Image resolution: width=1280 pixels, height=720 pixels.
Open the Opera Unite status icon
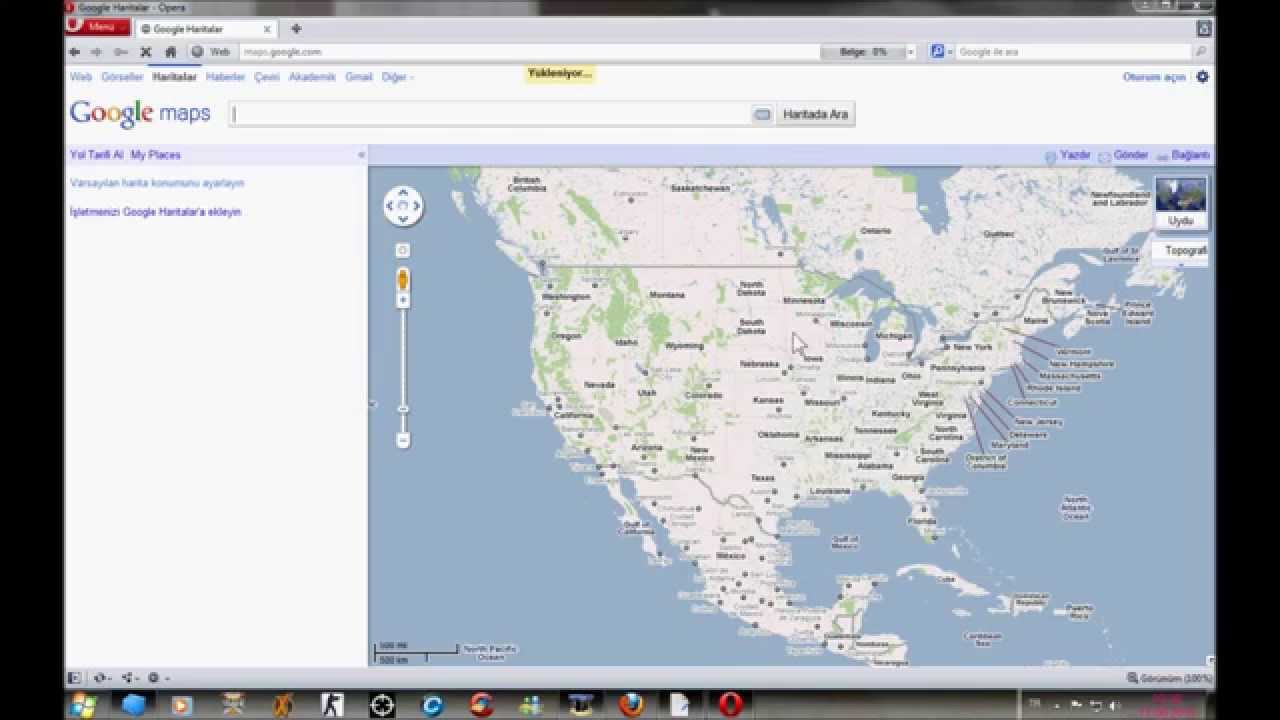tap(130, 678)
